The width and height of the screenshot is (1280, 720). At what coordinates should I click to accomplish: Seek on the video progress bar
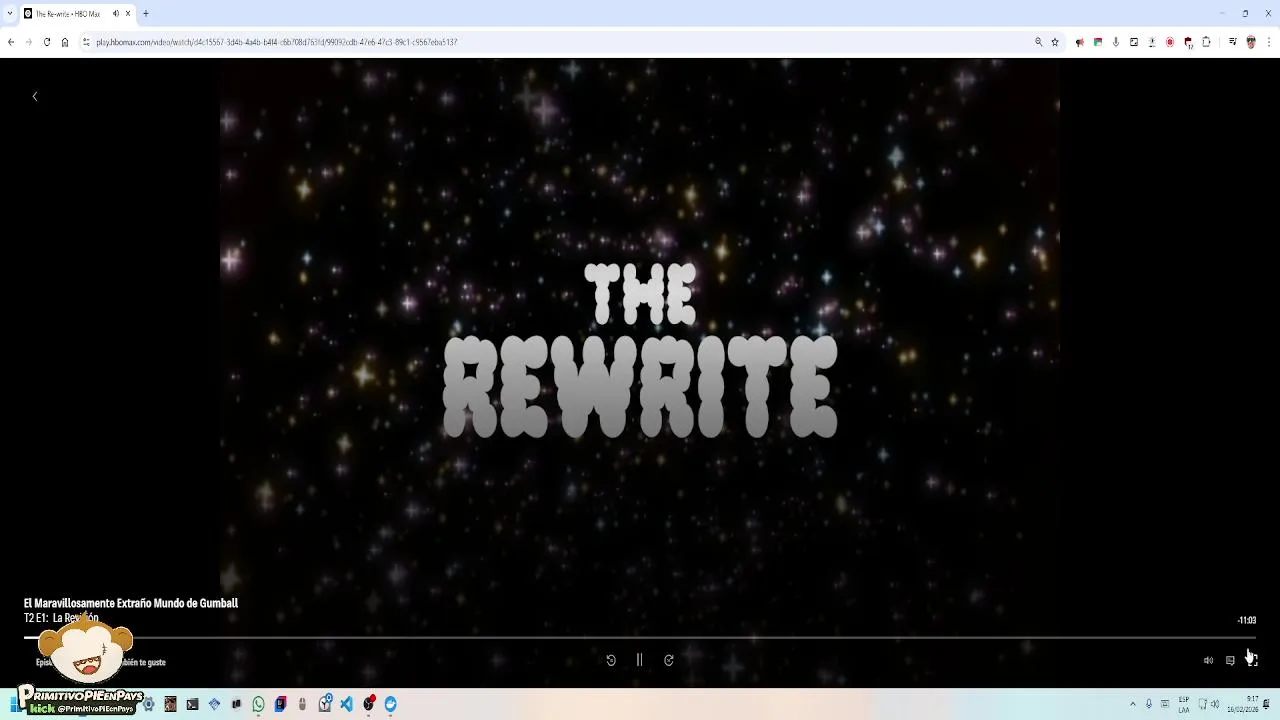pyautogui.click(x=640, y=637)
